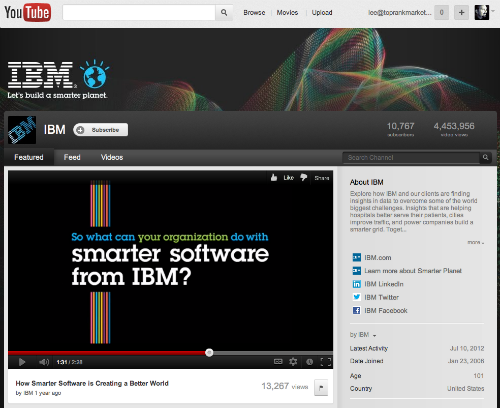Expand the About IBM description with more

point(476,242)
